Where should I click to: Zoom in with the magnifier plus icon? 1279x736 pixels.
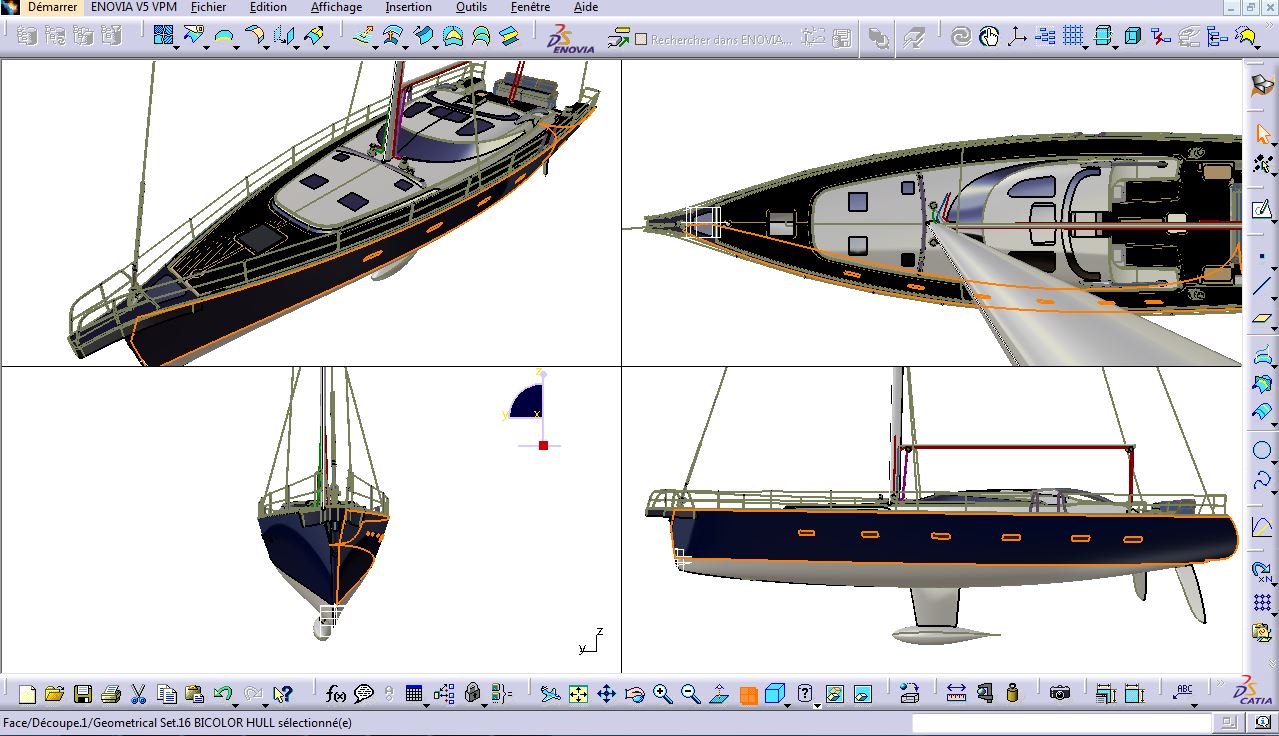click(x=662, y=693)
